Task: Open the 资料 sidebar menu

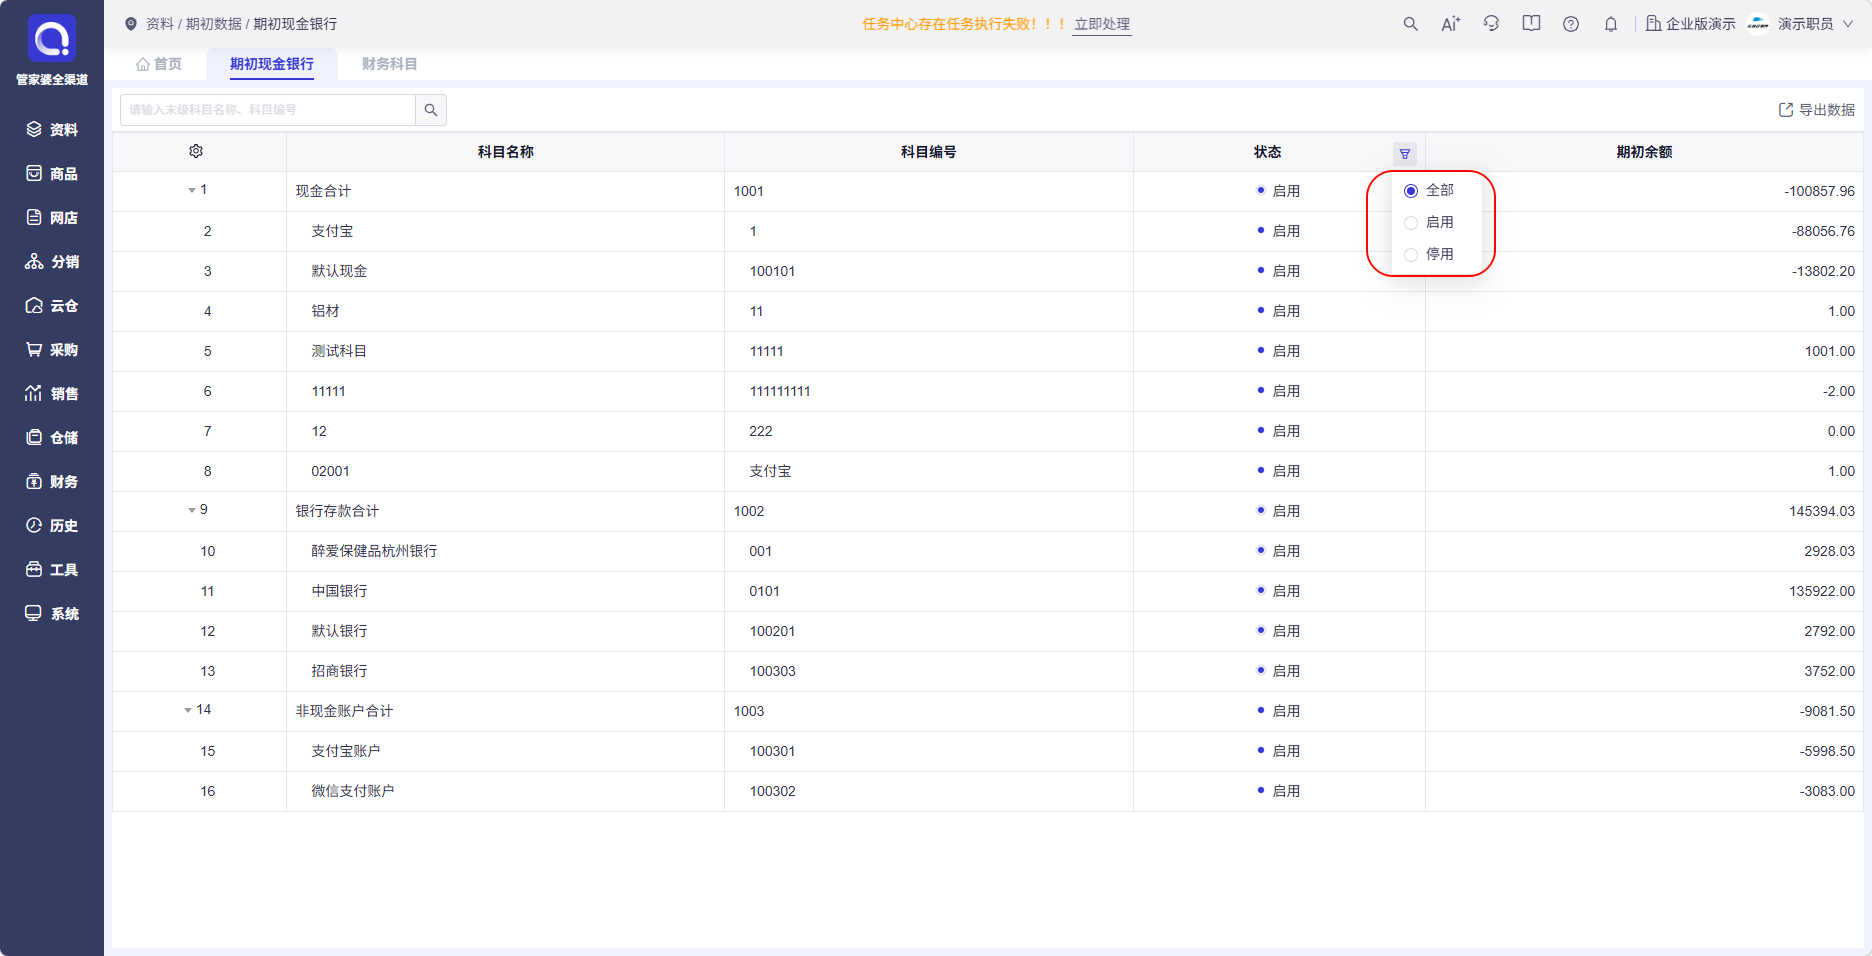Action: tap(52, 130)
